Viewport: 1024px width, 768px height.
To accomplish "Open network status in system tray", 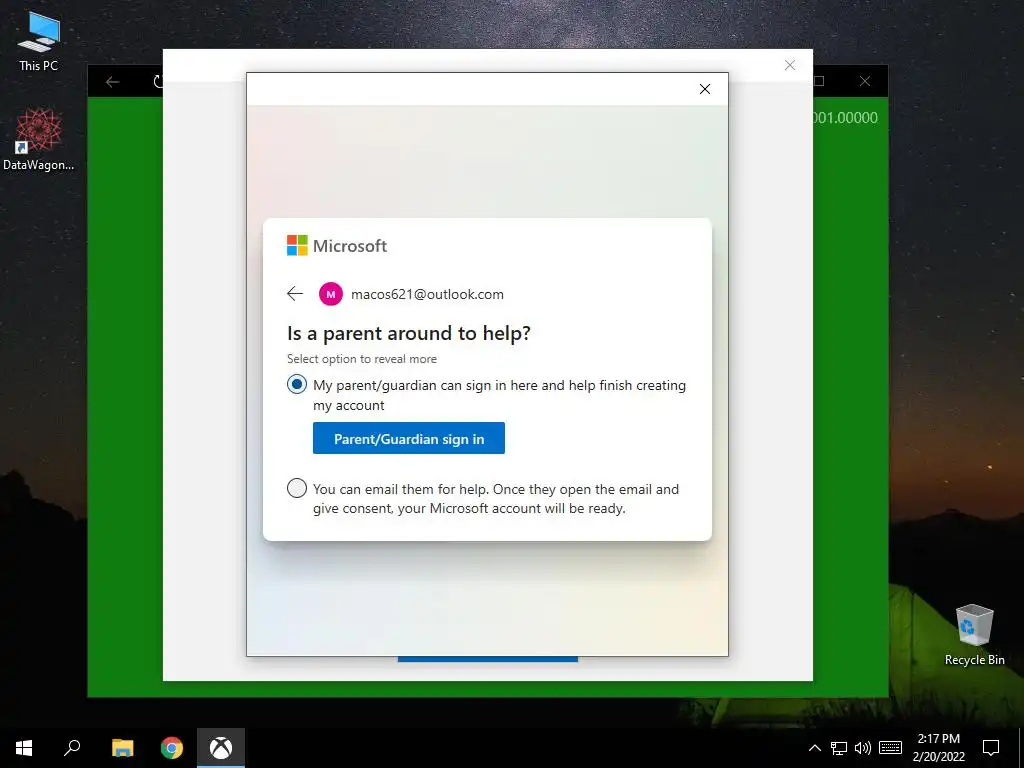I will point(839,748).
